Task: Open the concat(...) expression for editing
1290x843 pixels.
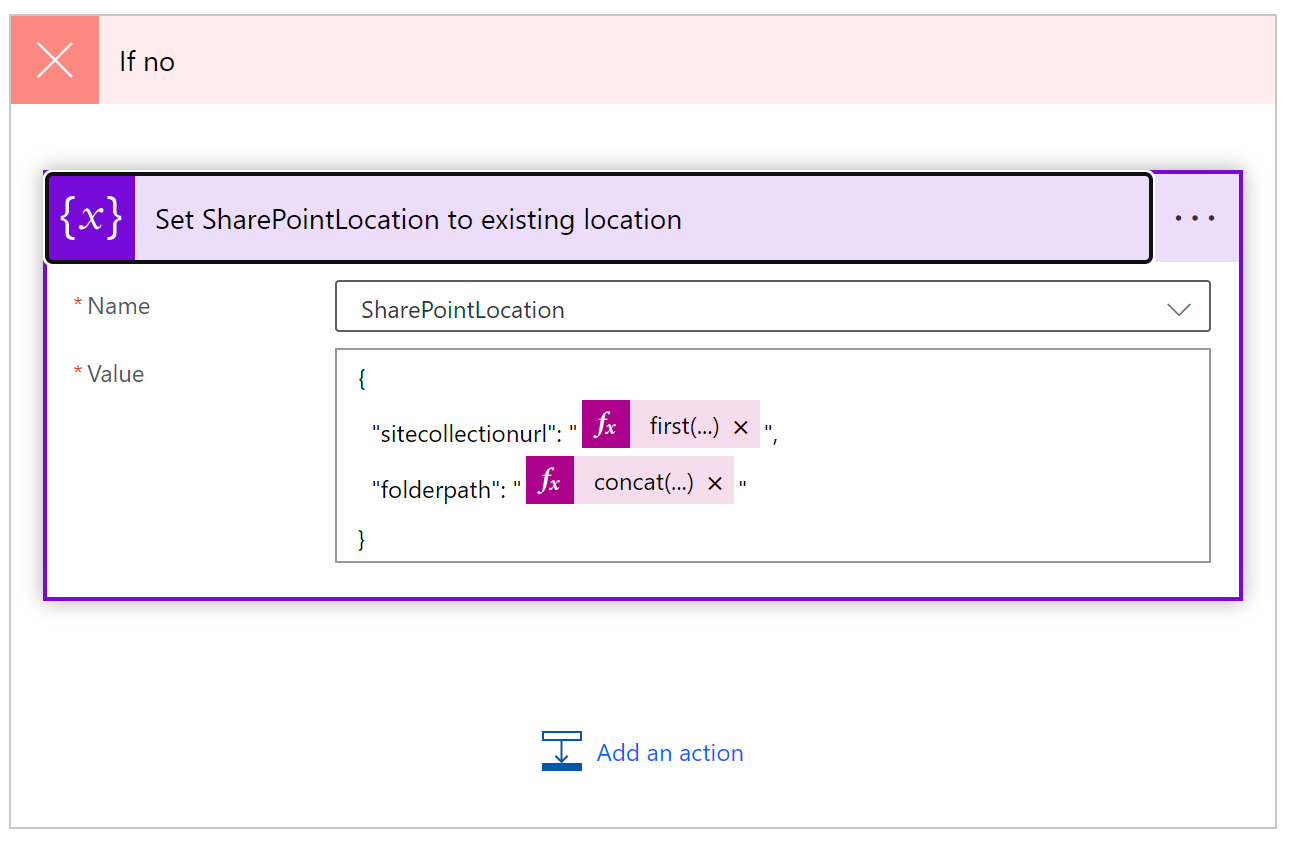Action: tap(644, 482)
